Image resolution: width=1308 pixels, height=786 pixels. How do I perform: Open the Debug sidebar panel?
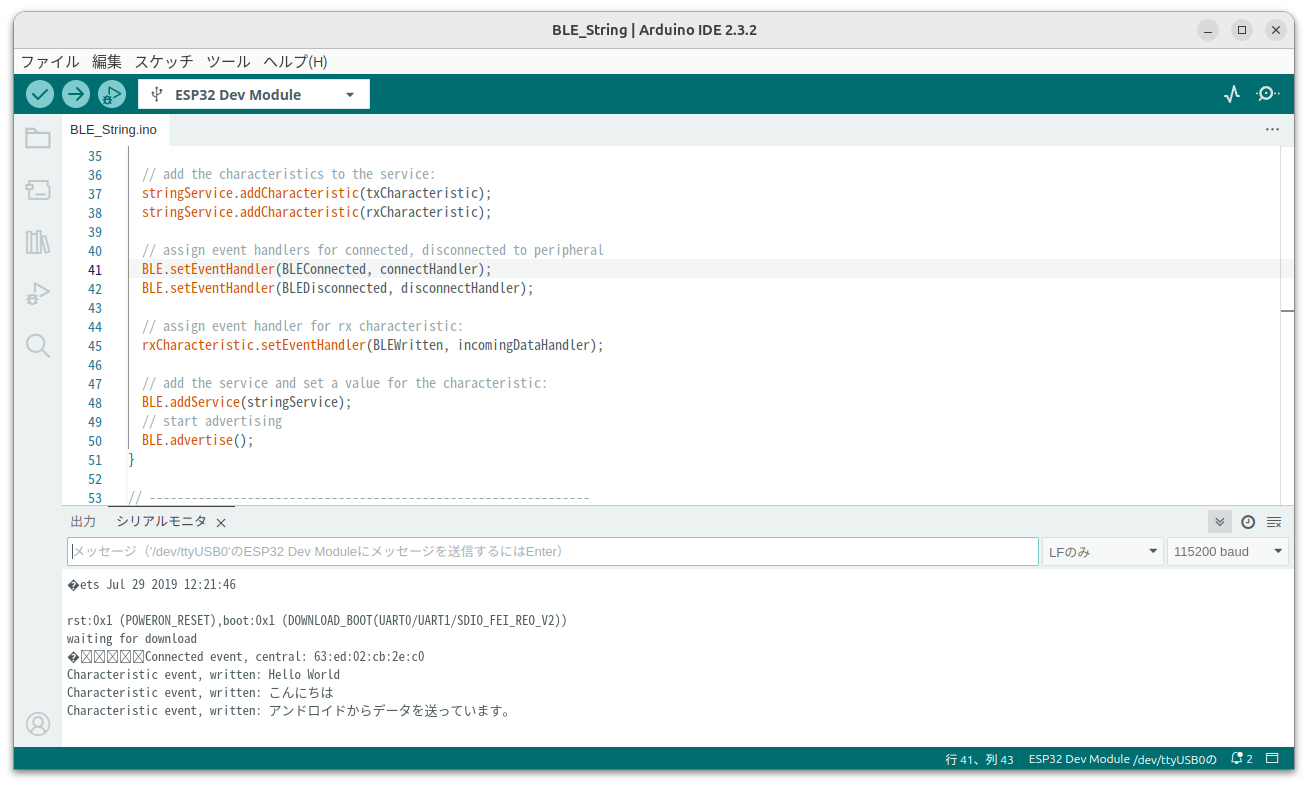38,294
